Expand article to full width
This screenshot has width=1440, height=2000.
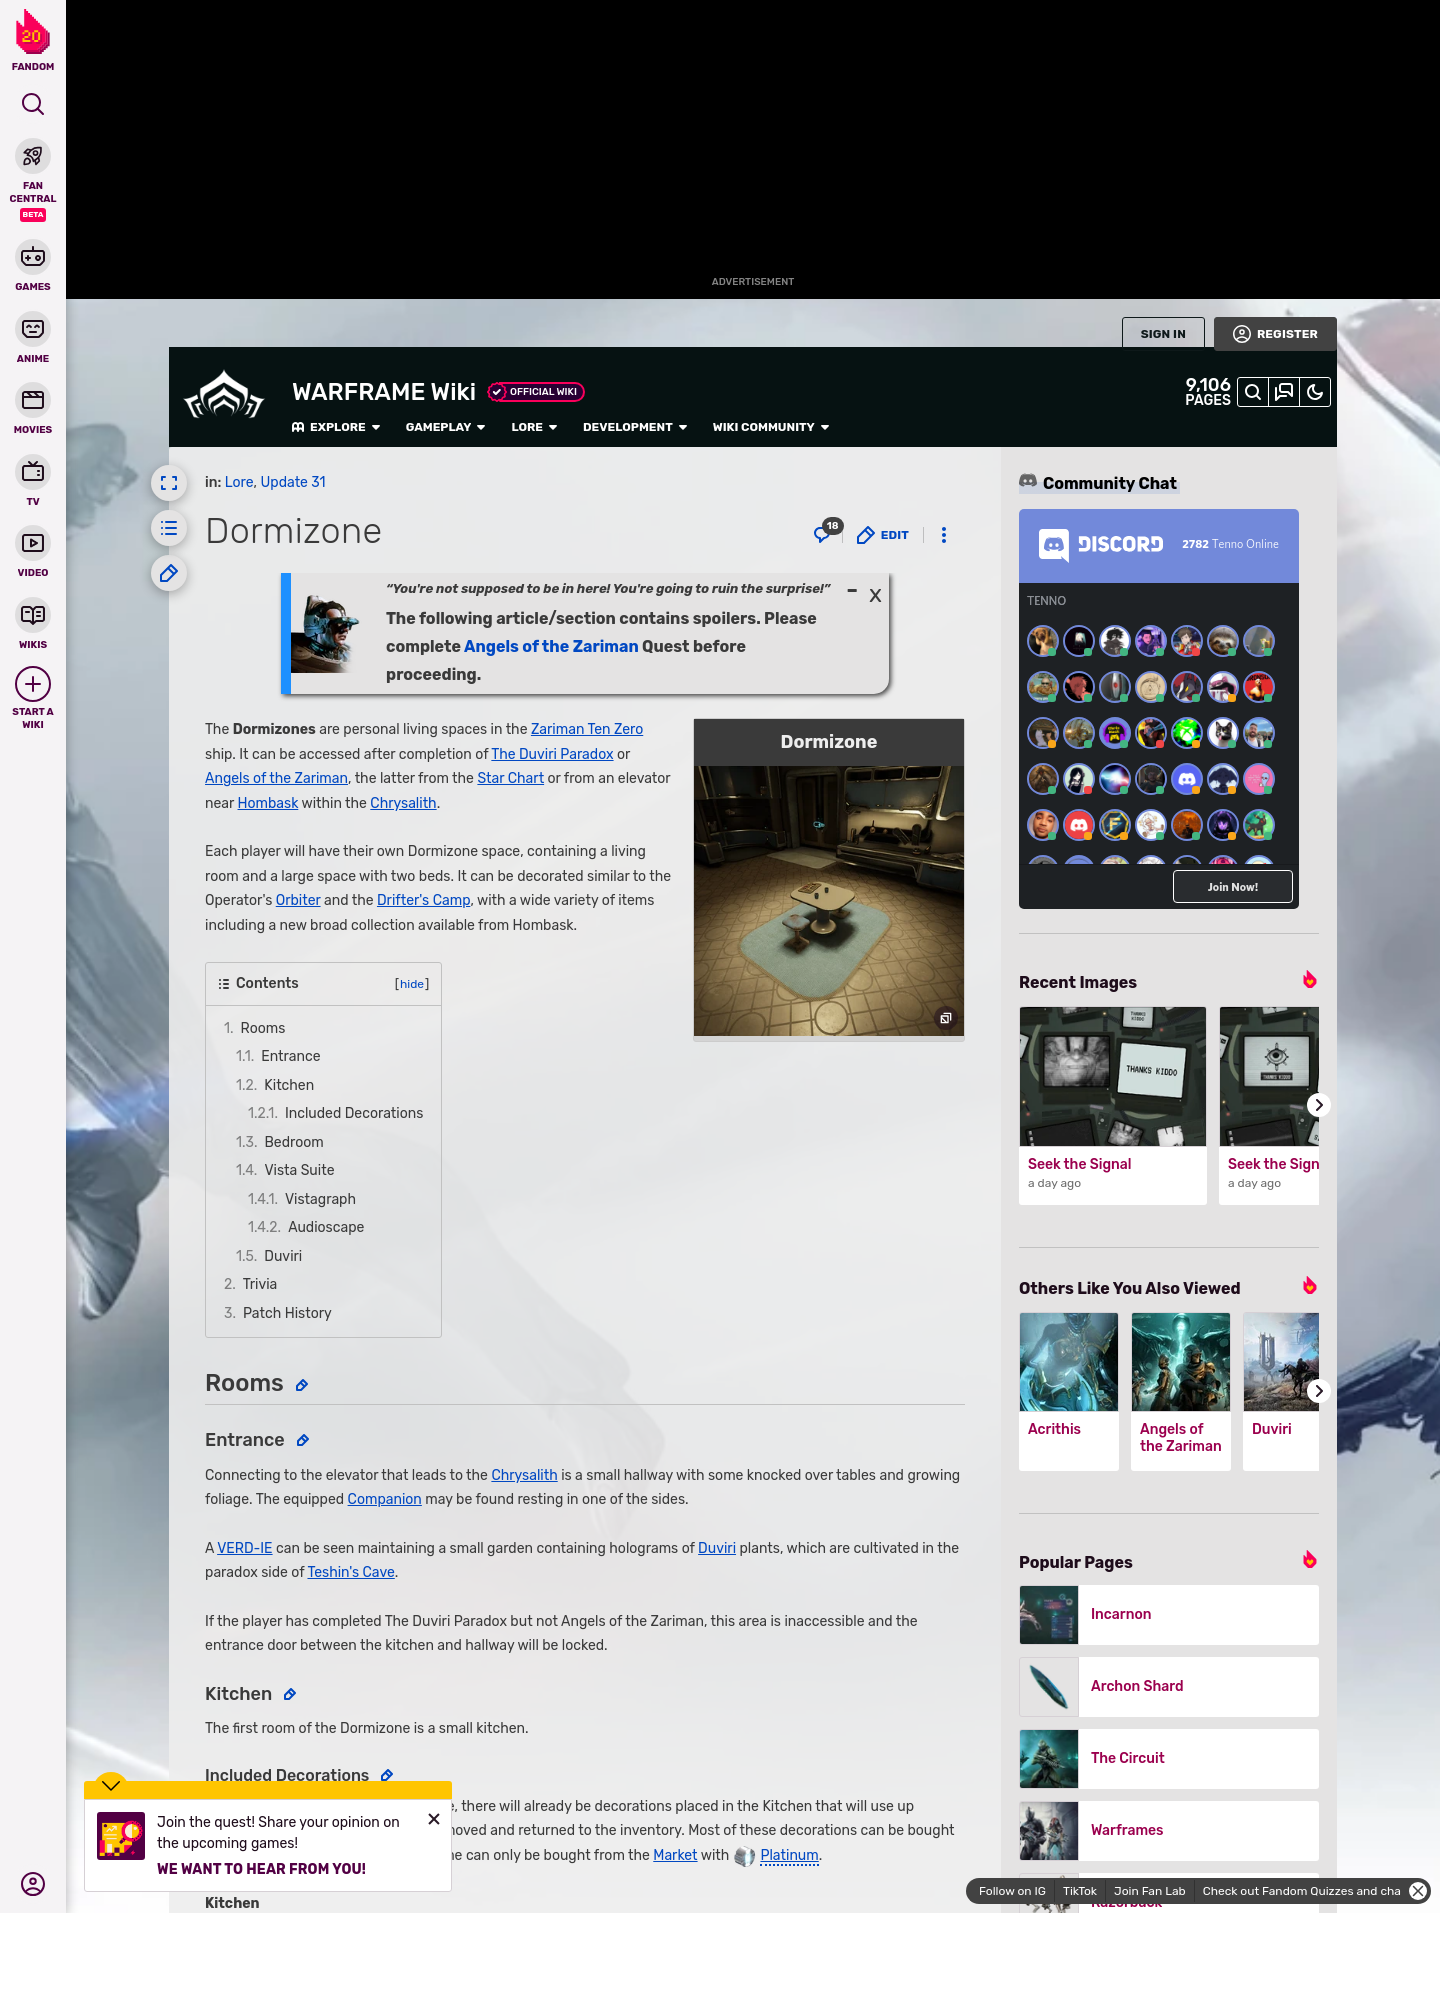coord(169,483)
